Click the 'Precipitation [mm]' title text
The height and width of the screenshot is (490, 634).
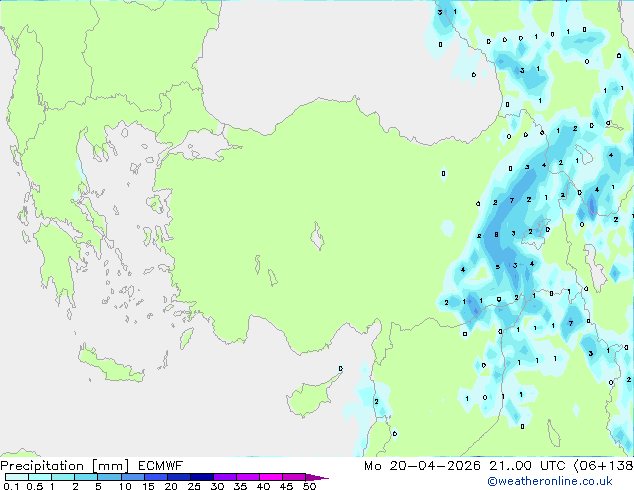click(x=65, y=466)
